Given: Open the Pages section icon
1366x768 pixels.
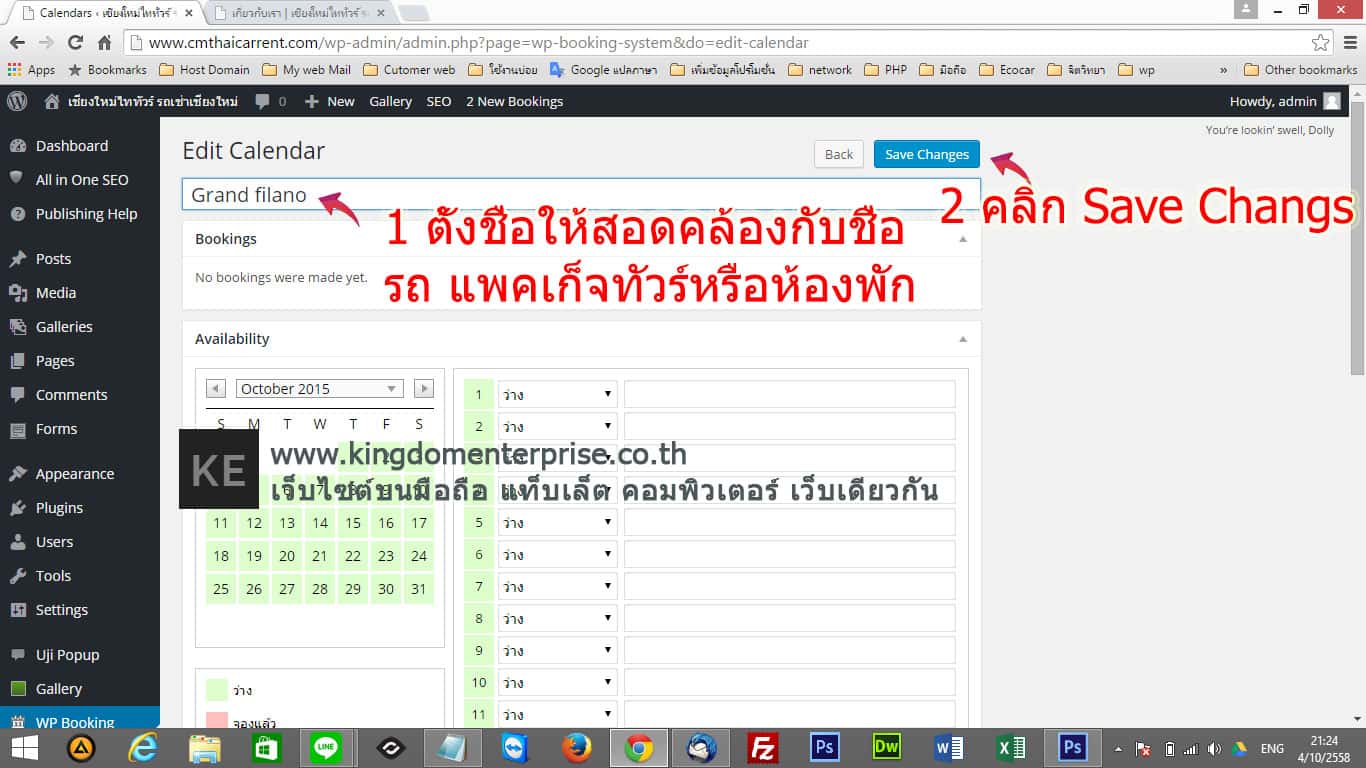Looking at the screenshot, I should [17, 361].
